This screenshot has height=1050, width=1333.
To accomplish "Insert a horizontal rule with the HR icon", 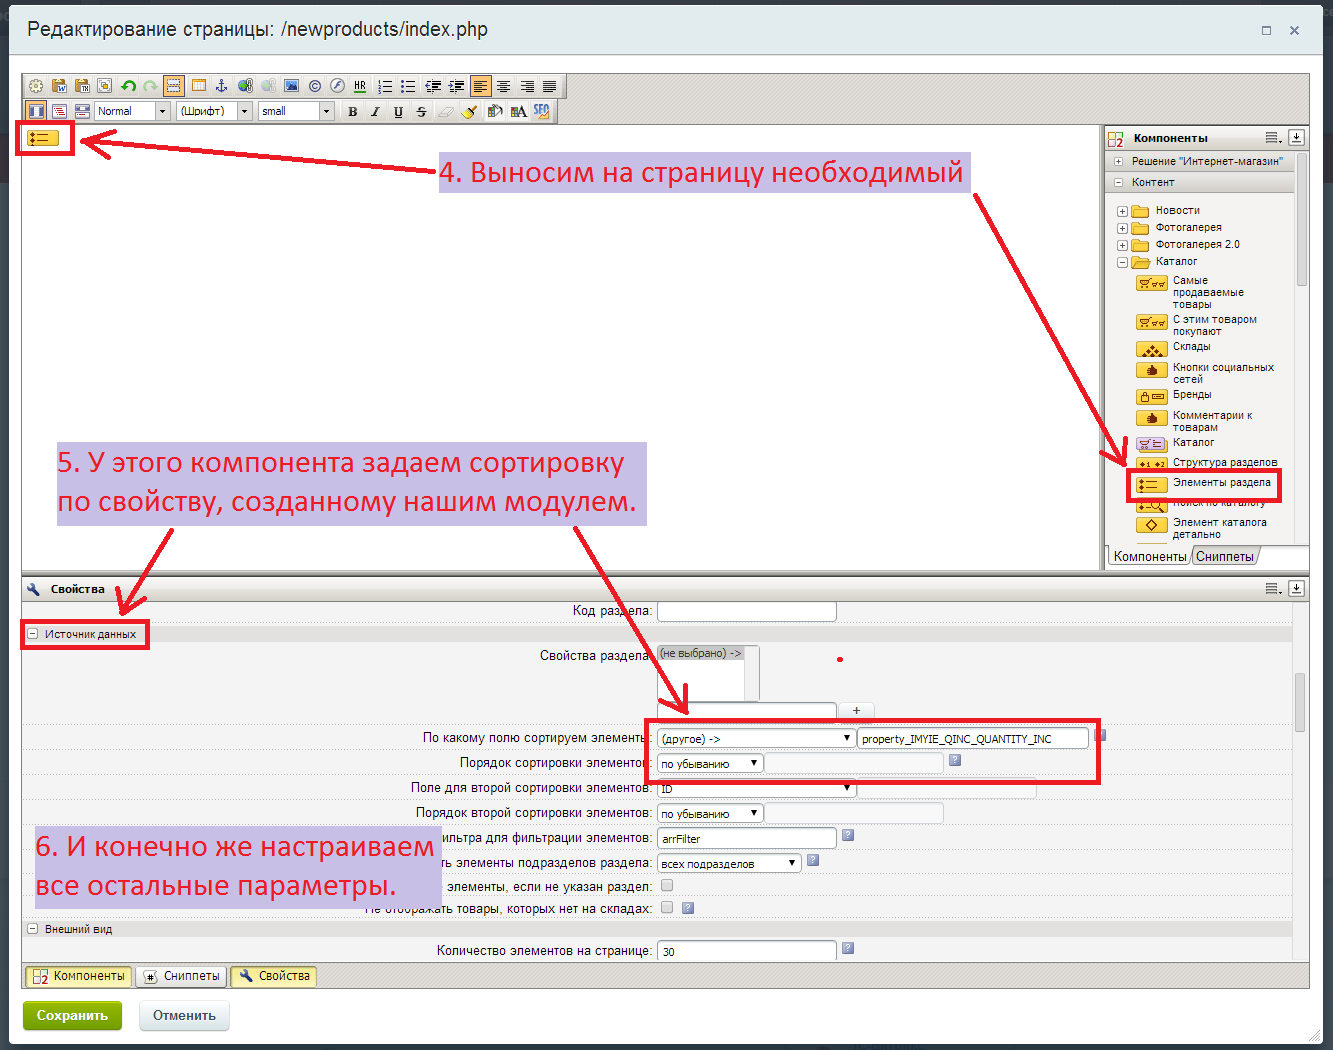I will point(360,86).
